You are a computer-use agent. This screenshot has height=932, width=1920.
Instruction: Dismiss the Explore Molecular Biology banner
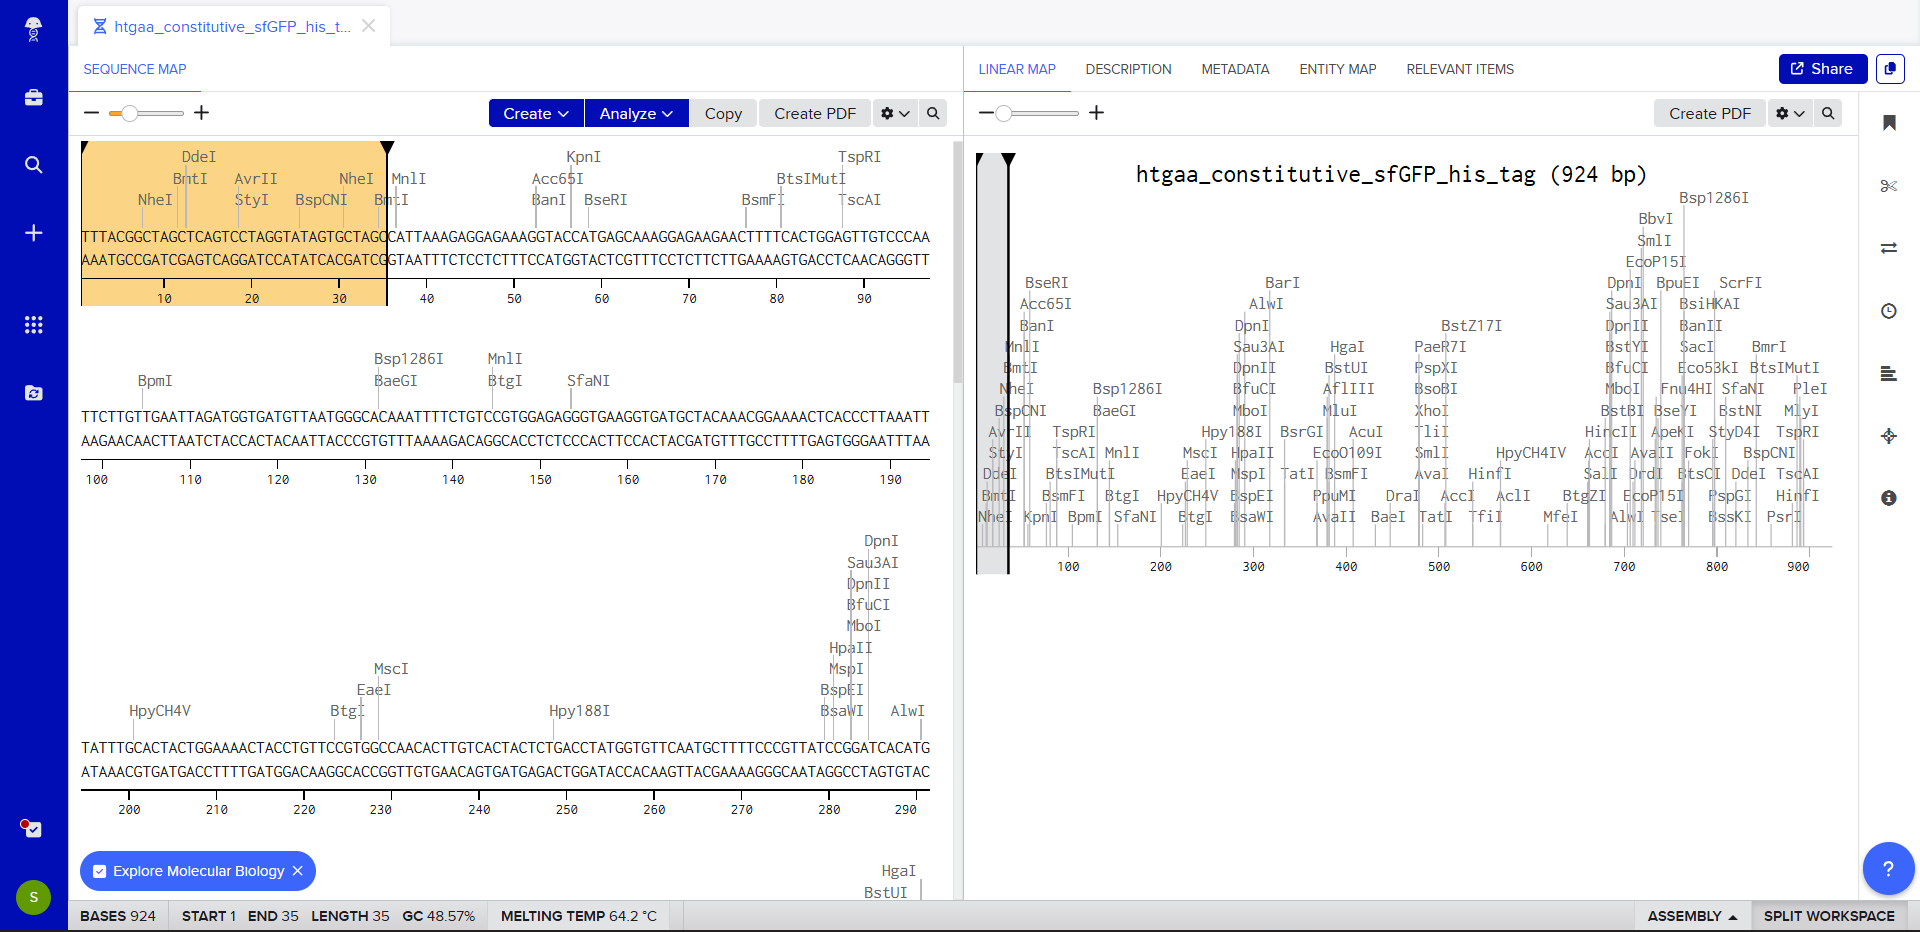298,871
